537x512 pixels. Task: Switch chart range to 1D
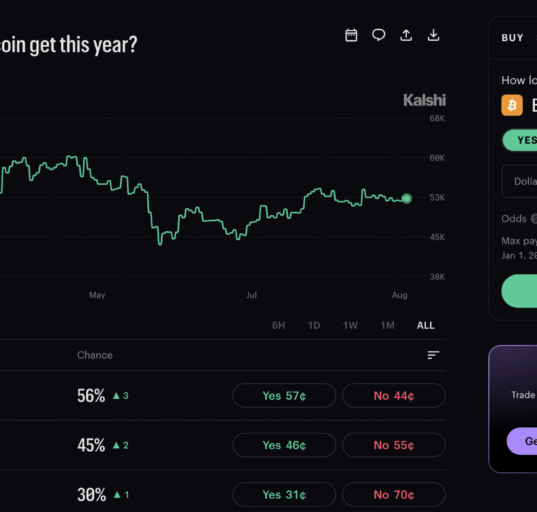coord(314,325)
